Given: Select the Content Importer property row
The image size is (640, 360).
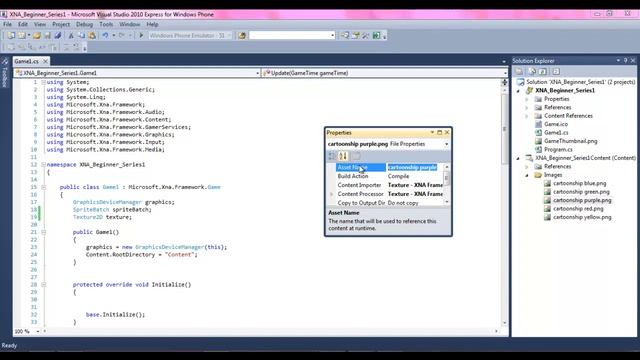Looking at the screenshot, I should 389,185.
